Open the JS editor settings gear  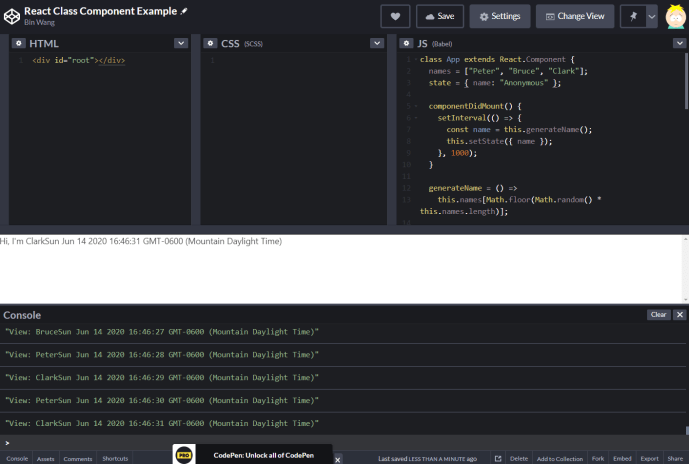pos(406,43)
